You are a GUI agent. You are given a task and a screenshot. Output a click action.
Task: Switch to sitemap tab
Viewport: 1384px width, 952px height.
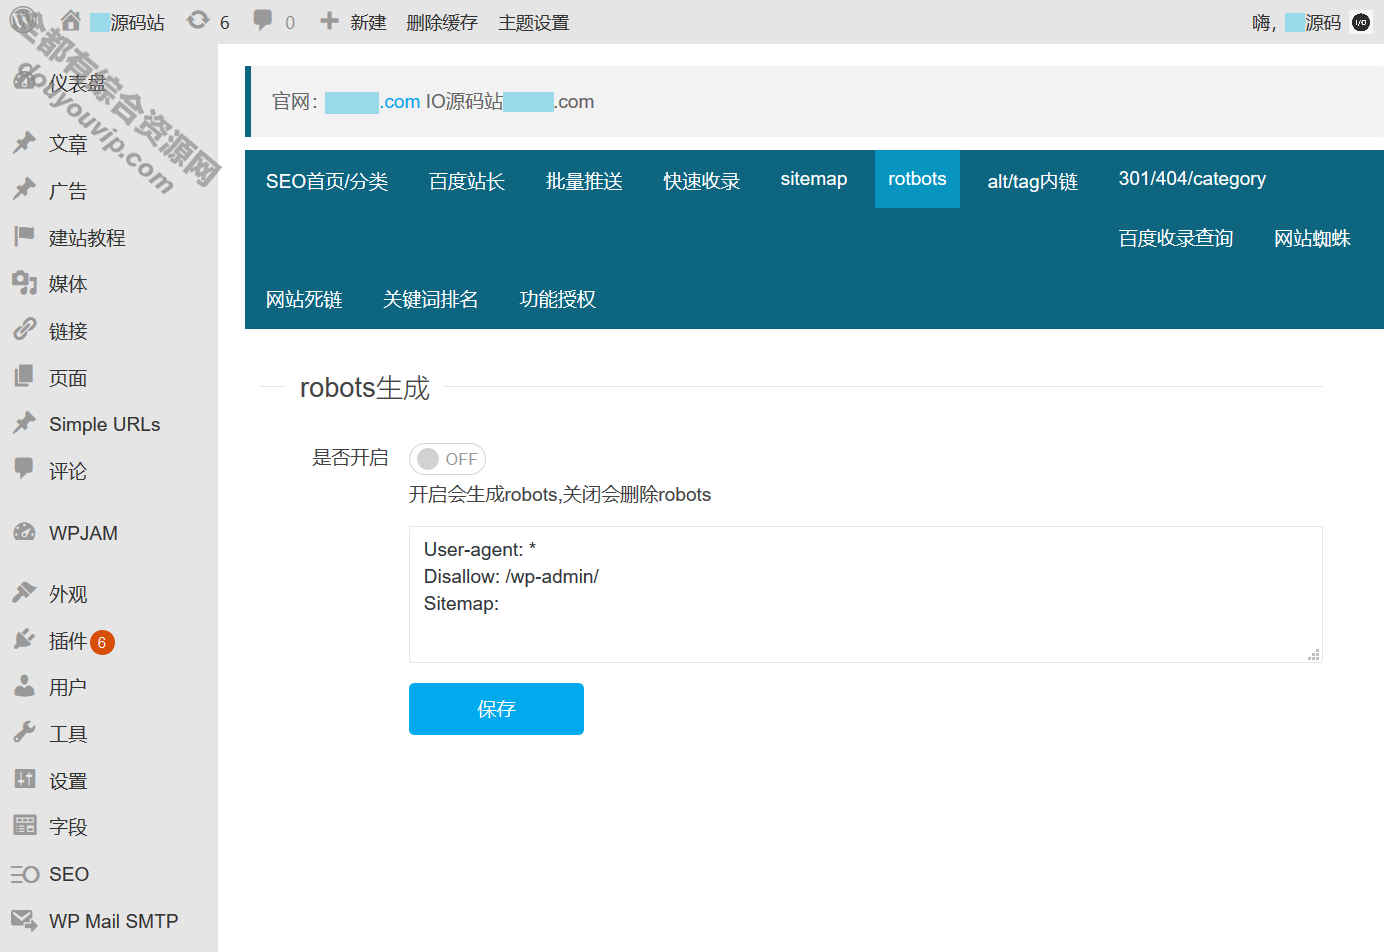814,179
